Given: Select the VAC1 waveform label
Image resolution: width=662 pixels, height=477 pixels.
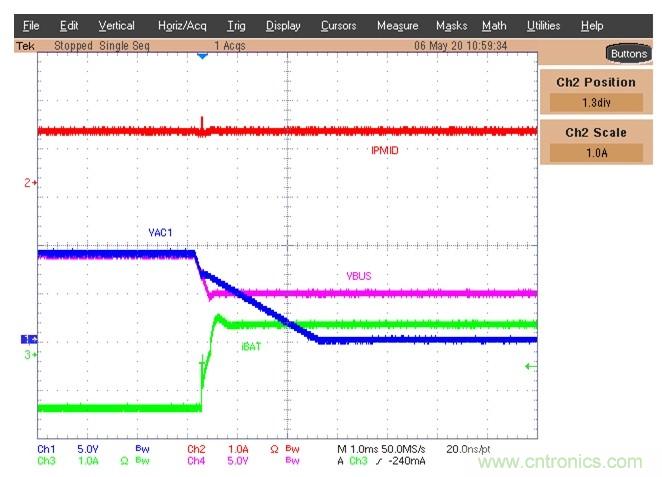Looking at the screenshot, I should (x=163, y=233).
